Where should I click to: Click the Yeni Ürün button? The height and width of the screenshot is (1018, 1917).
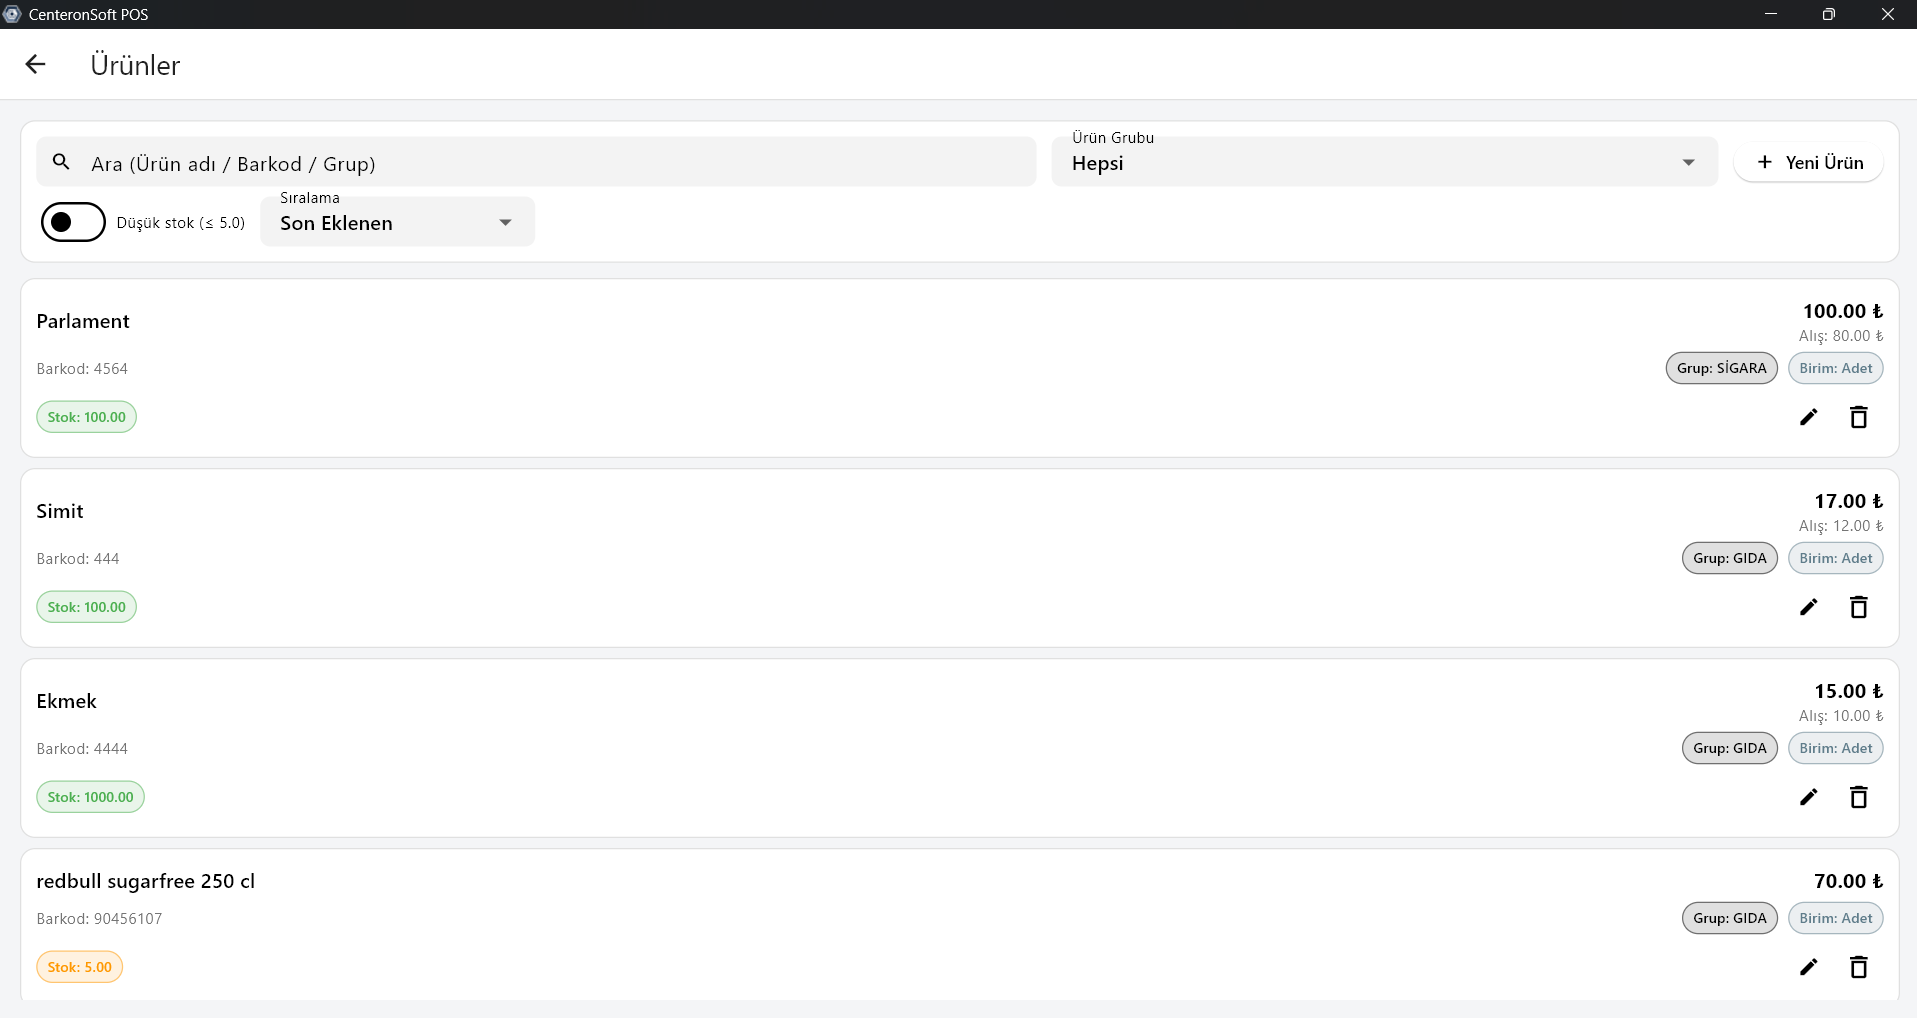1809,163
